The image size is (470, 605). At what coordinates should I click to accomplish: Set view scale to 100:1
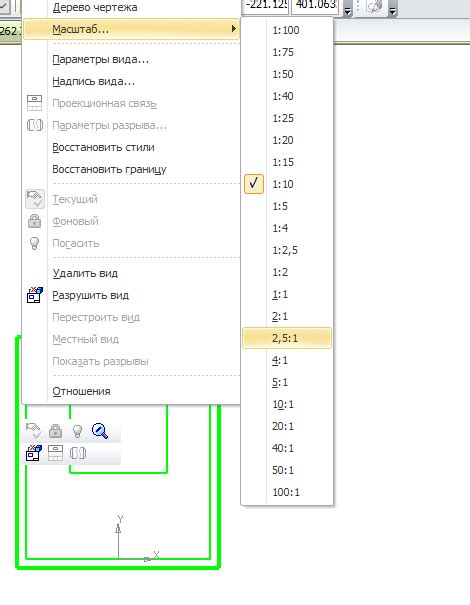point(287,492)
